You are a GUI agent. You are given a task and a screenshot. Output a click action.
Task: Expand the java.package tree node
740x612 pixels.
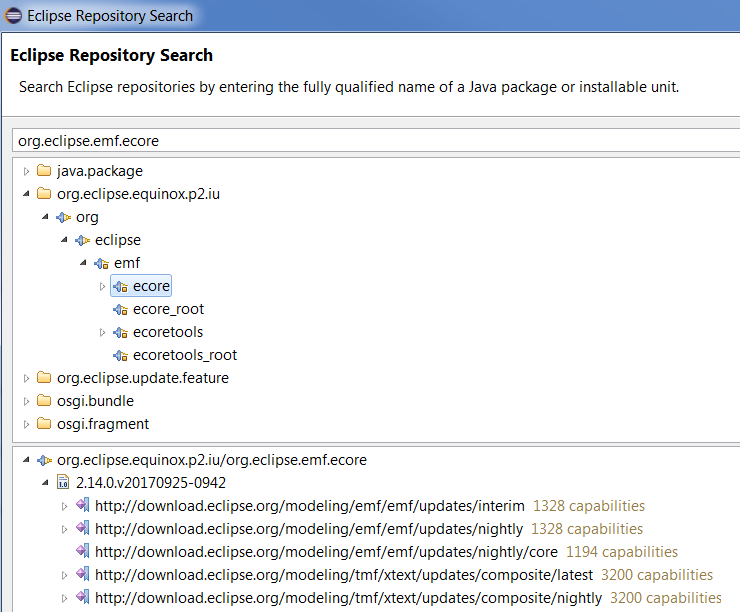[x=26, y=171]
